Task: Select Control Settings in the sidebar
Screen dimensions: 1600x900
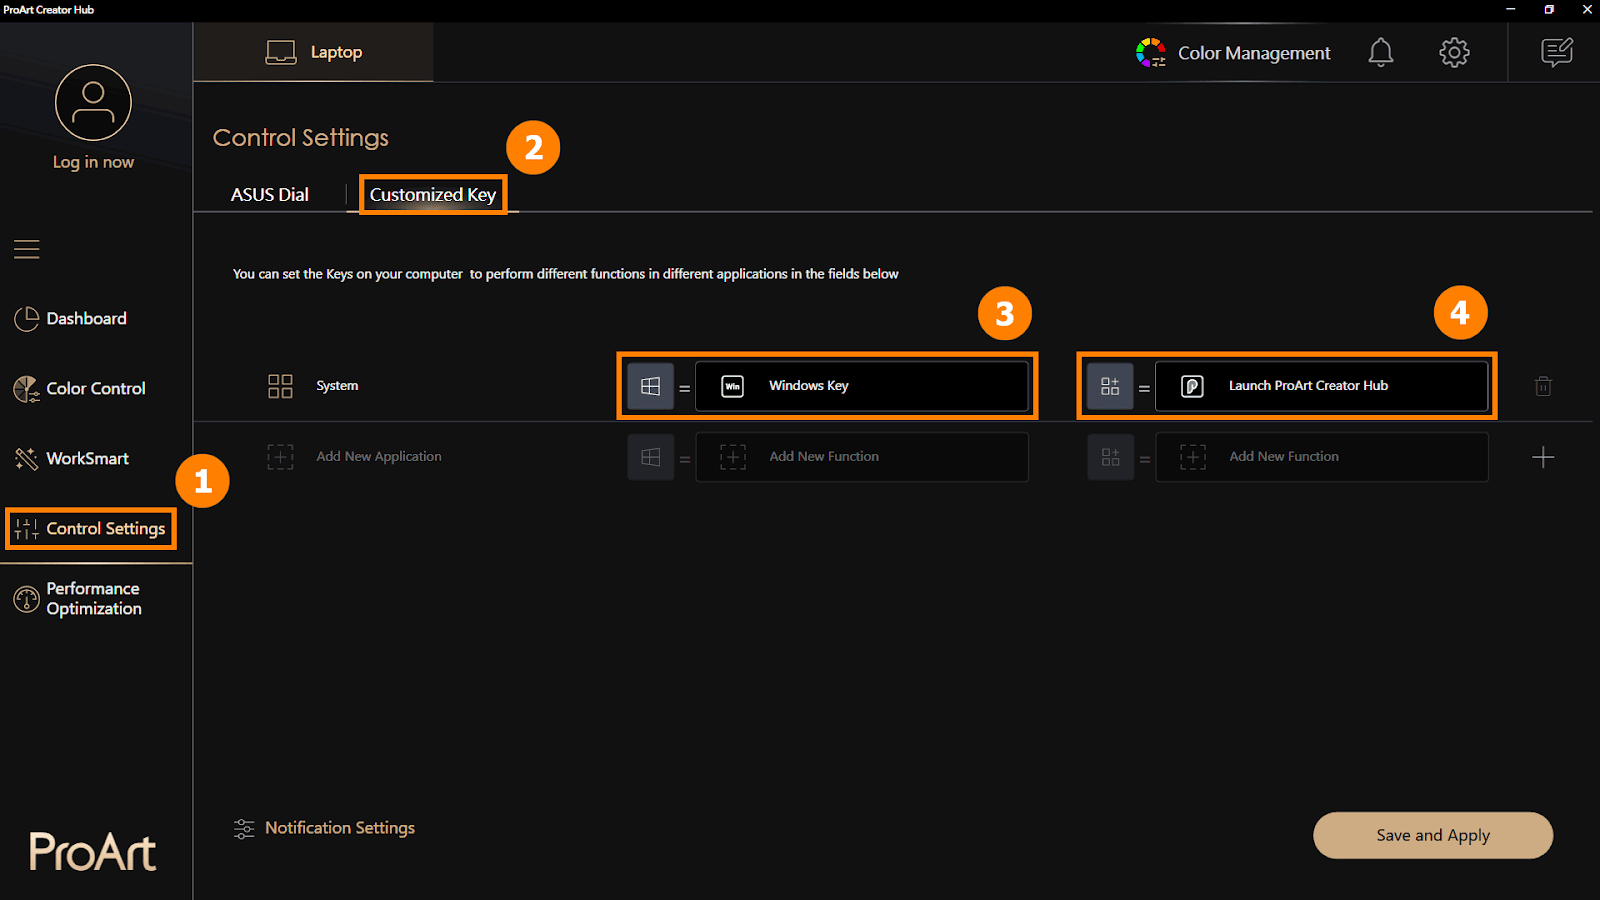Action: (x=91, y=528)
